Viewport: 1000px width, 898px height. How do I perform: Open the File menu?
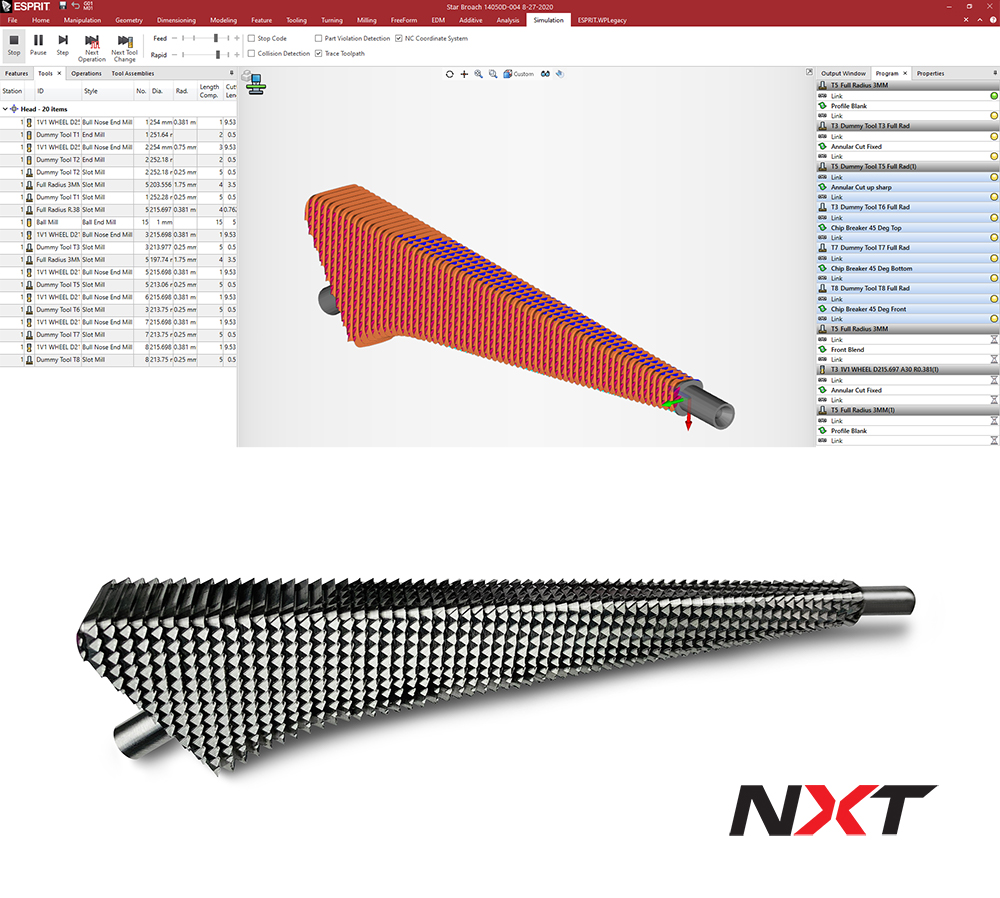coord(12,20)
